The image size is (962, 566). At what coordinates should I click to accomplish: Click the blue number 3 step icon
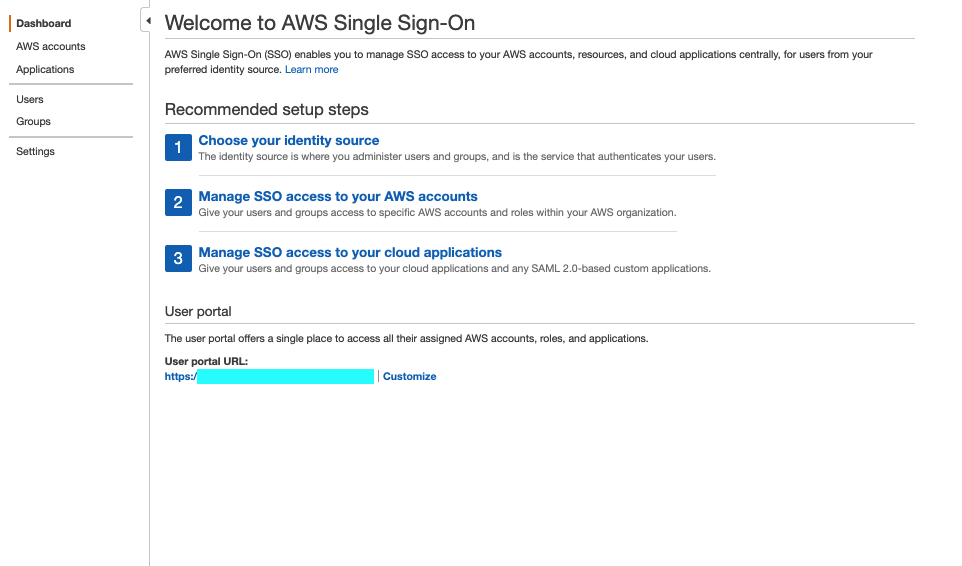click(x=178, y=258)
